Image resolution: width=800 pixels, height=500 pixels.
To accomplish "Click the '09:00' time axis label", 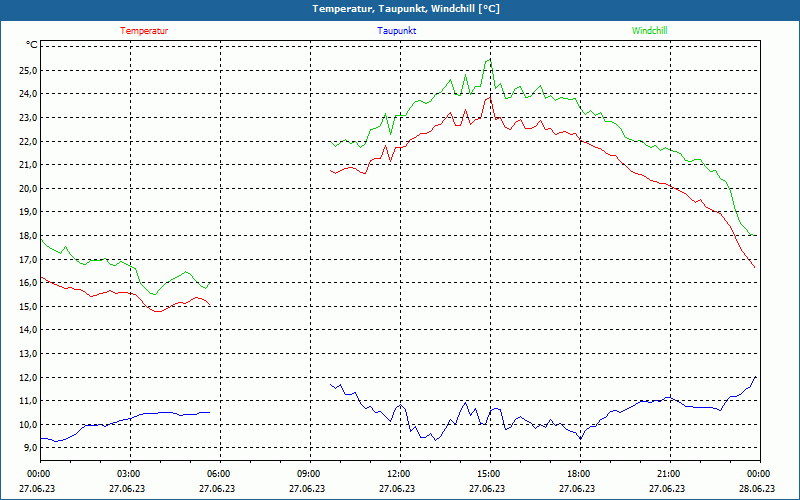I will (308, 474).
